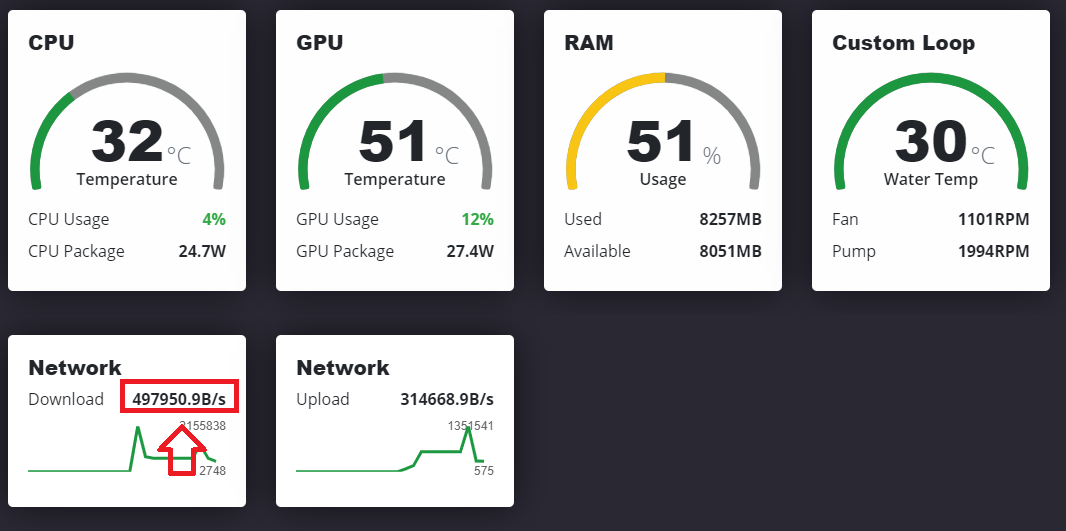
Task: Click the 27.4W GPU Package reading
Action: [470, 252]
